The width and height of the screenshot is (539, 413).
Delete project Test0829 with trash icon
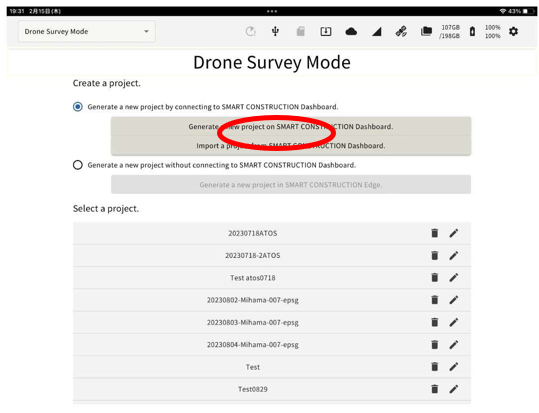coord(434,389)
